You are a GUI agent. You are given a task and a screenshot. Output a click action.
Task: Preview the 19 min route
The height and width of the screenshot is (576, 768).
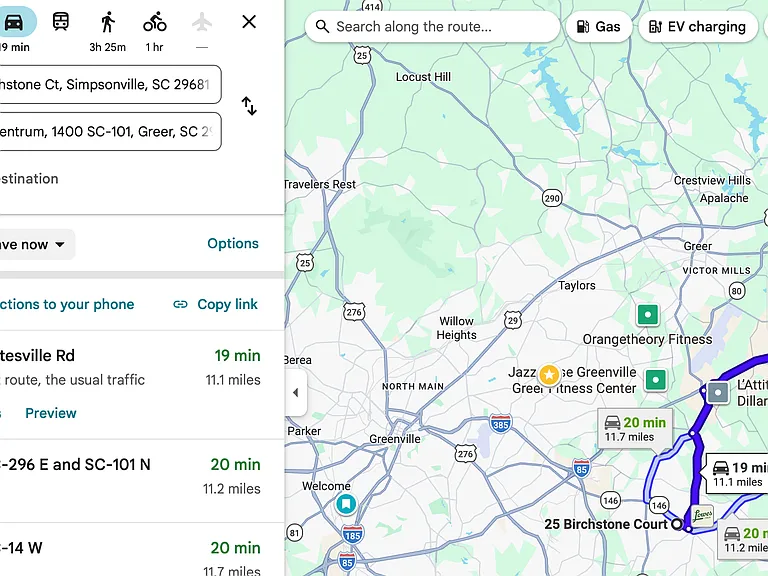[51, 413]
